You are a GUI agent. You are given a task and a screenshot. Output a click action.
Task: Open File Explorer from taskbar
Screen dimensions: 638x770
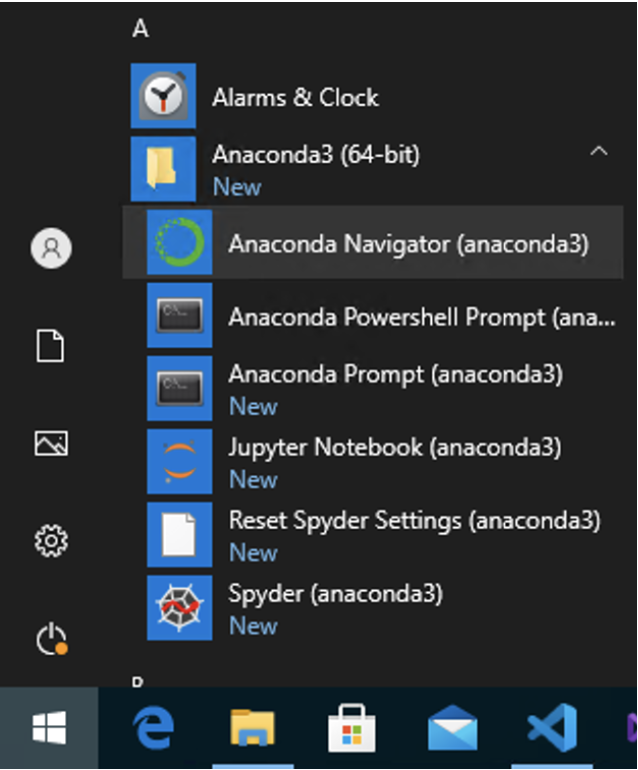[x=252, y=730]
